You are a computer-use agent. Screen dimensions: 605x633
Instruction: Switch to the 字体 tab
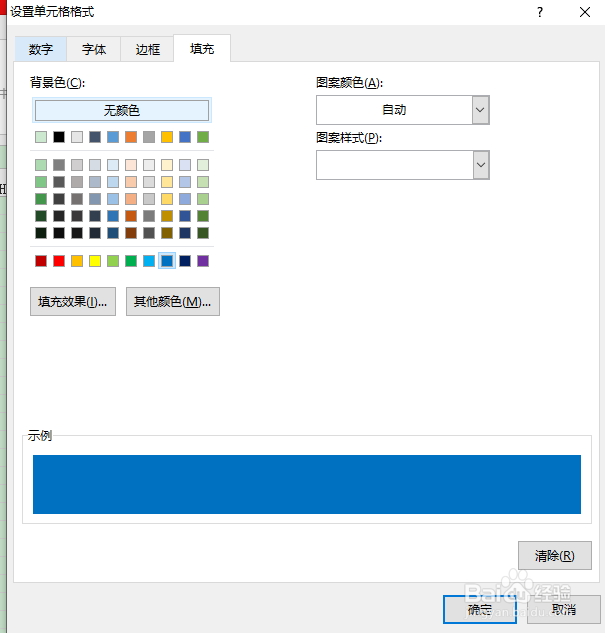(x=94, y=49)
